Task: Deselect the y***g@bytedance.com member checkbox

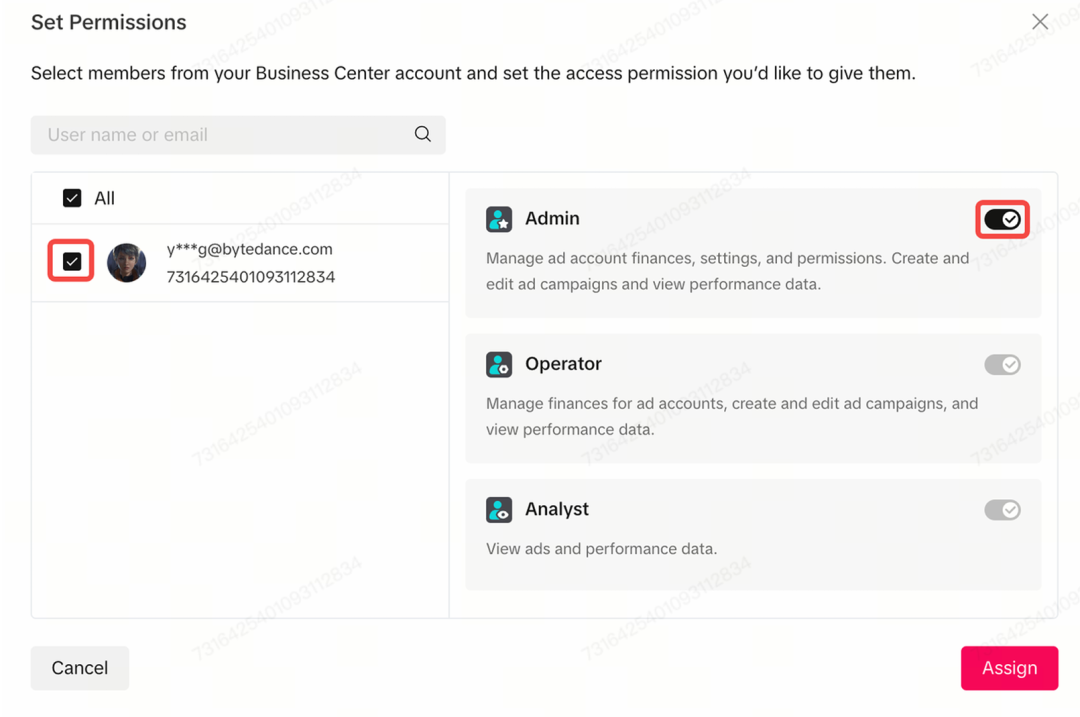Action: tap(72, 262)
